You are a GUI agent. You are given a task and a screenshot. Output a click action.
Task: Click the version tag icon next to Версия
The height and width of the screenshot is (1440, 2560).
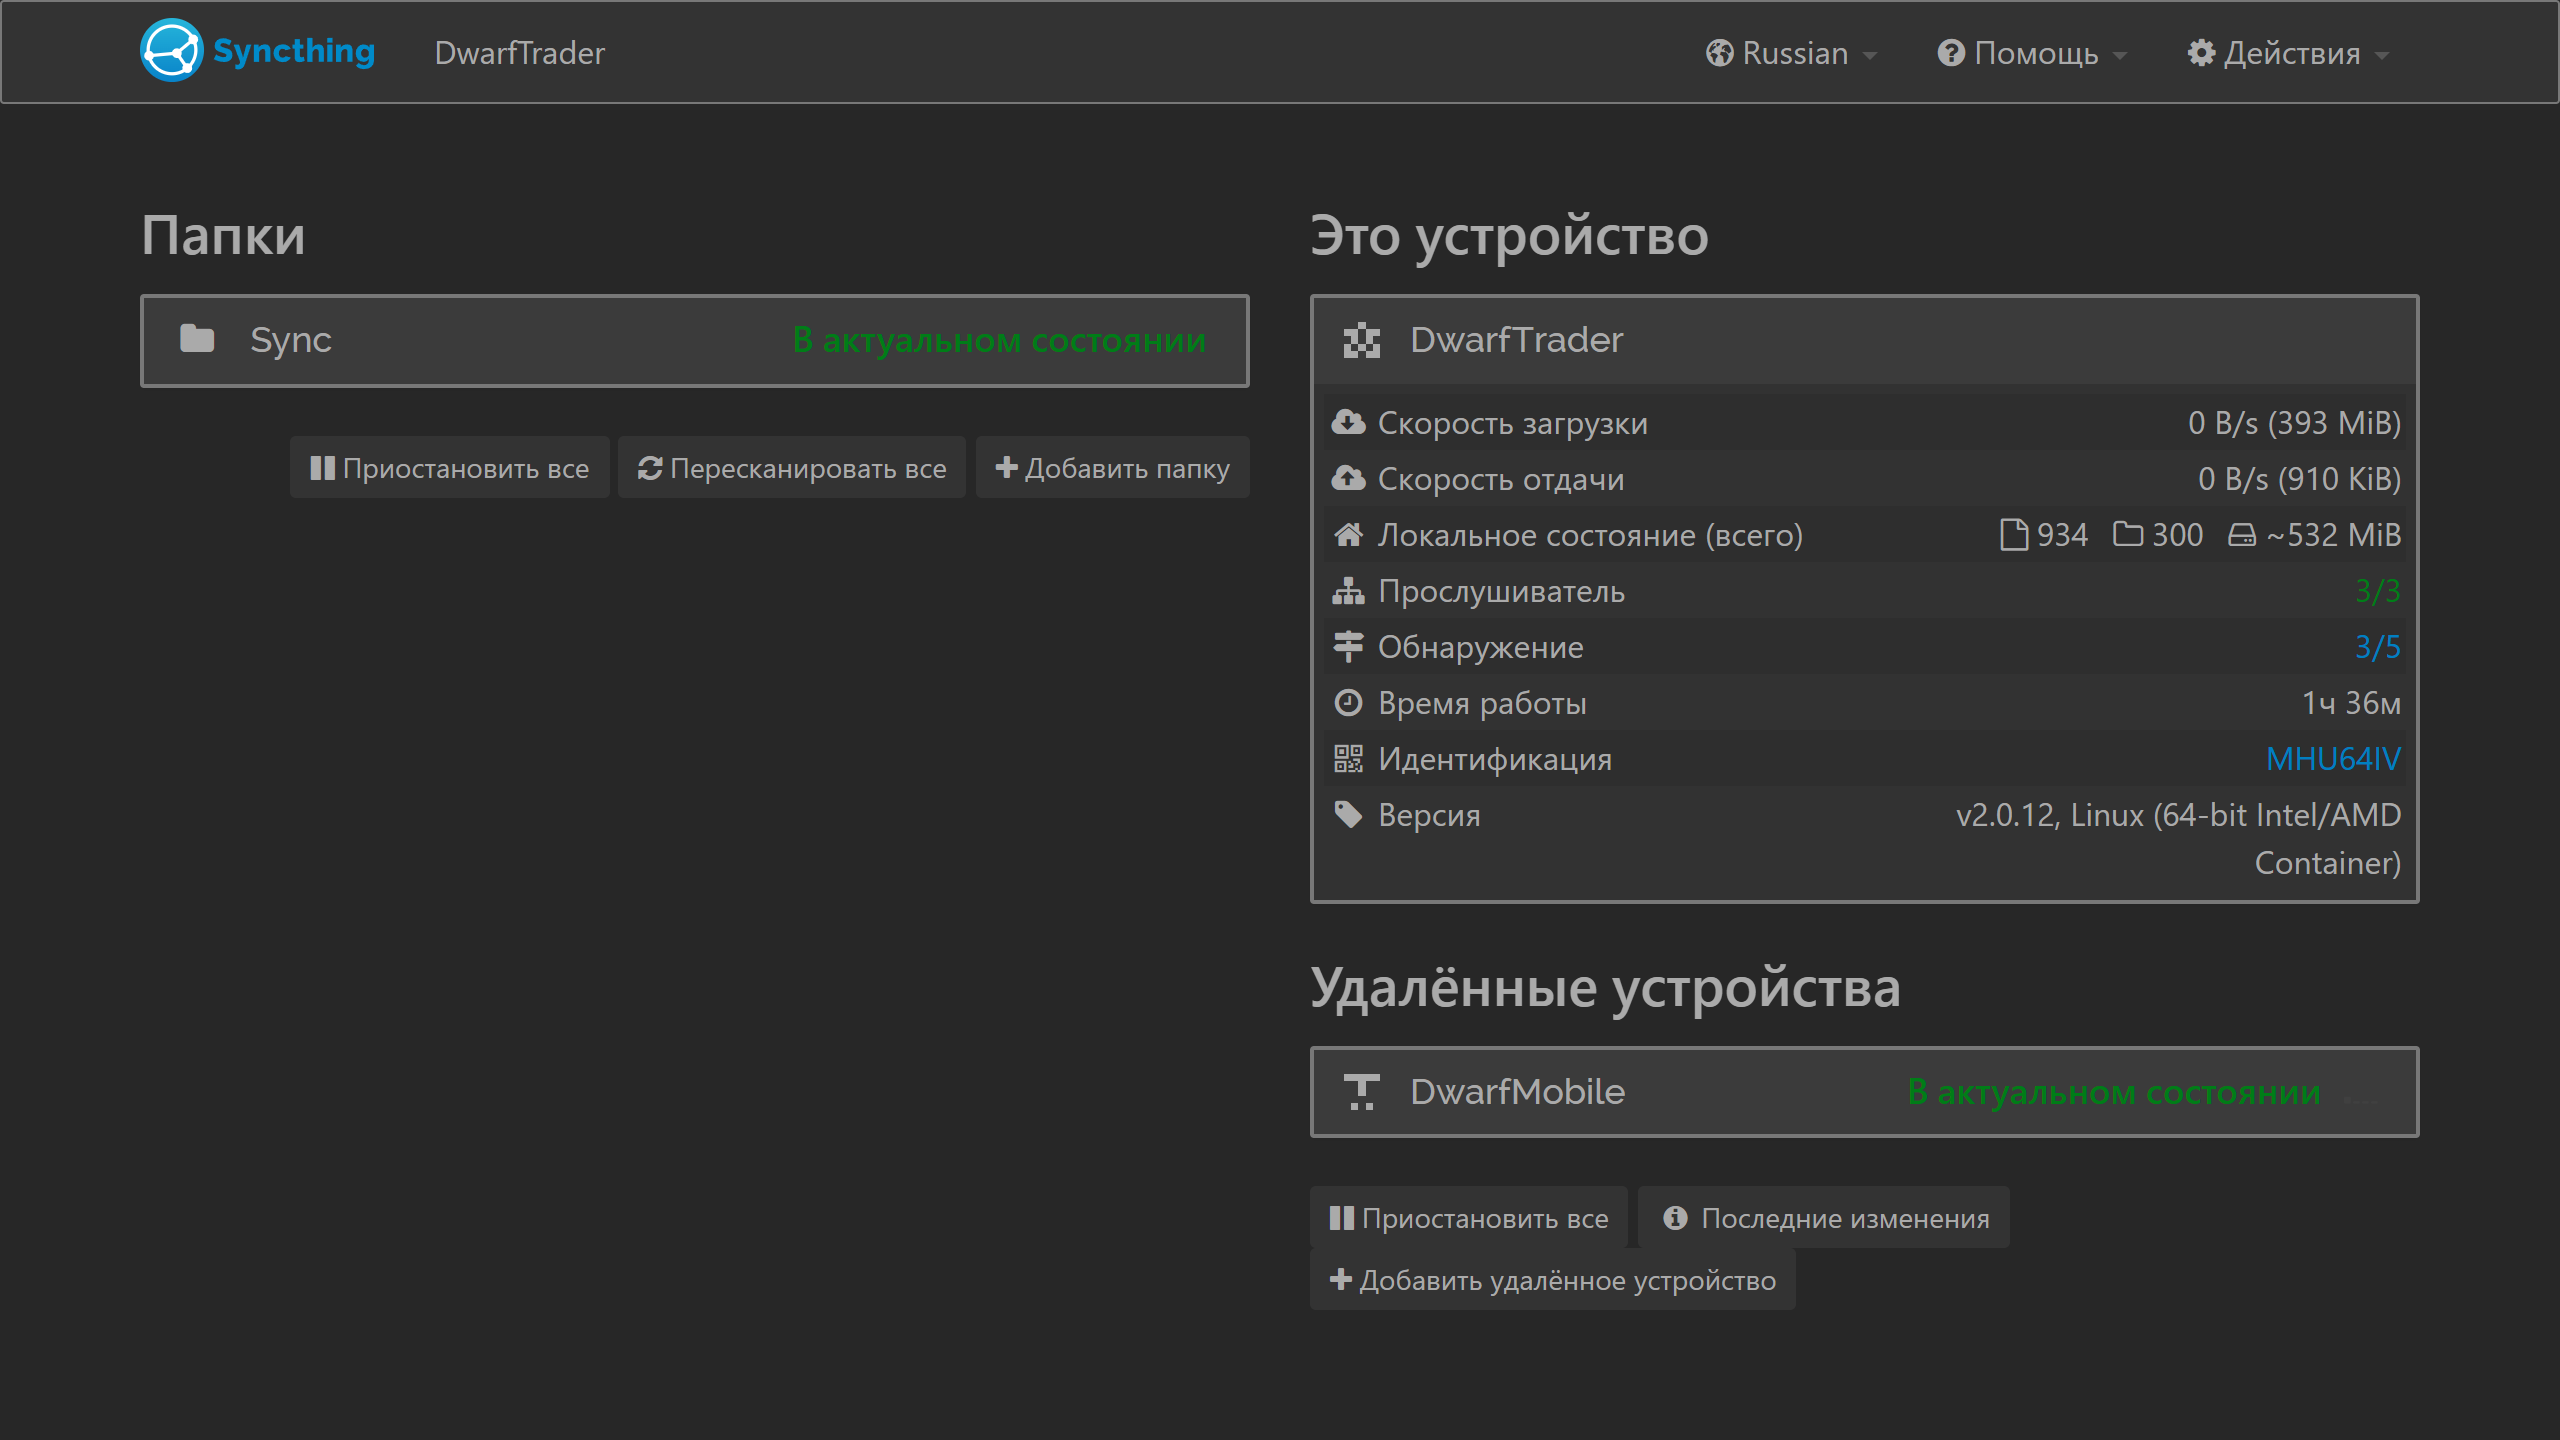click(1350, 815)
